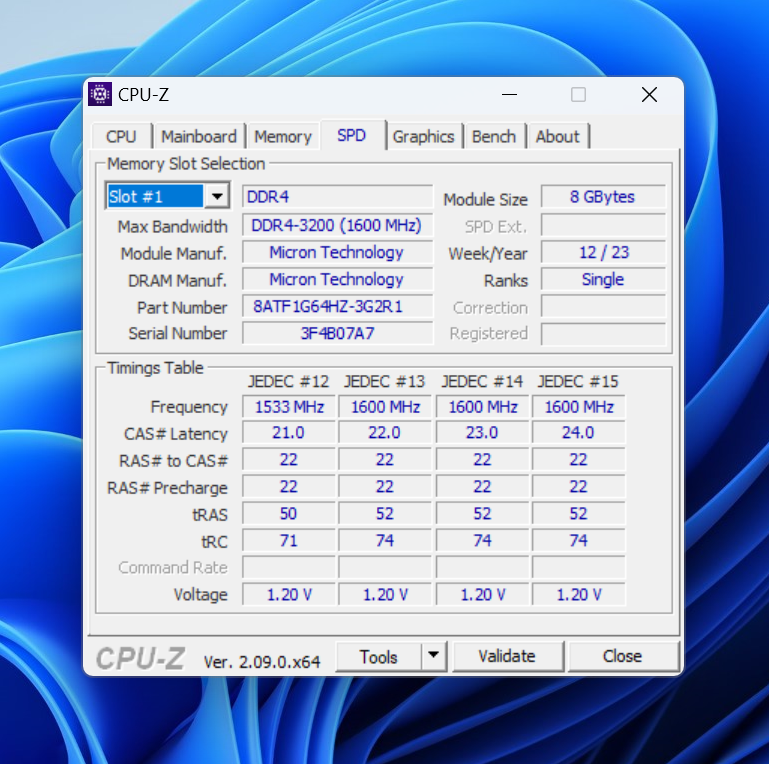Click JEDEC #14 RAS# Precharge 22 cell
The image size is (769, 764).
[482, 487]
